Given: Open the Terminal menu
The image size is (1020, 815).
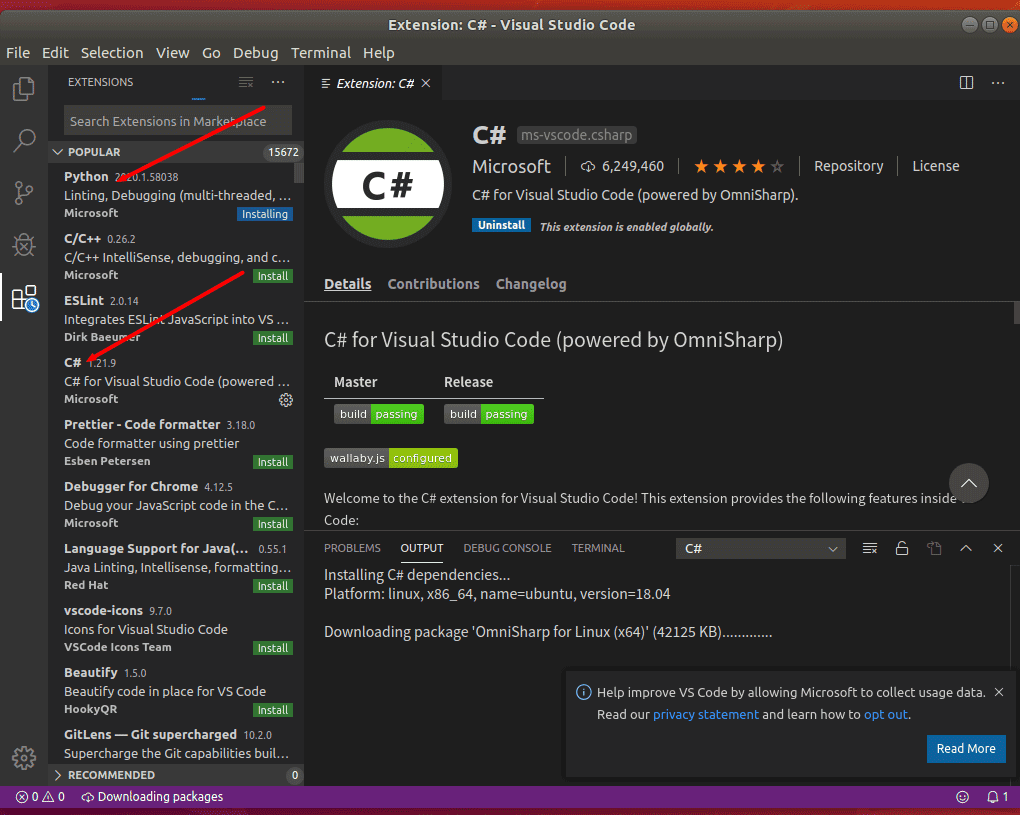Looking at the screenshot, I should (321, 53).
